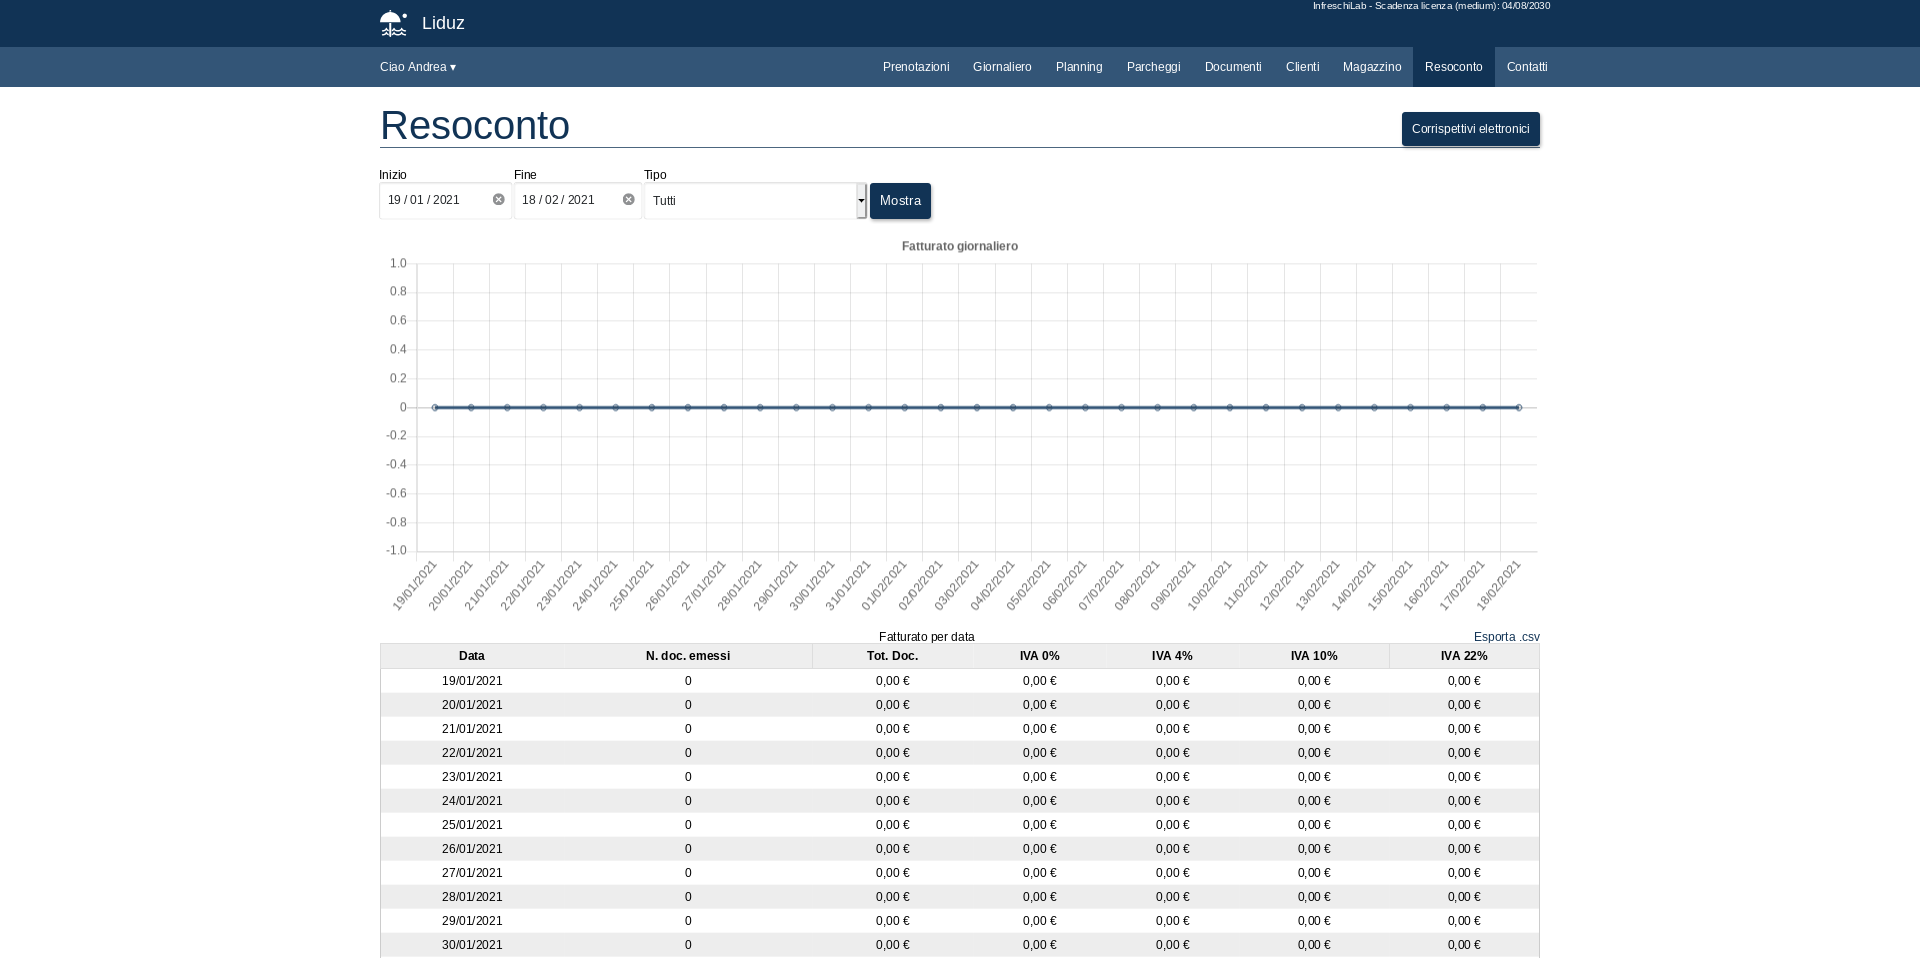The height and width of the screenshot is (958, 1920).
Task: Select the 28/01/2021 table row date
Action: [472, 897]
